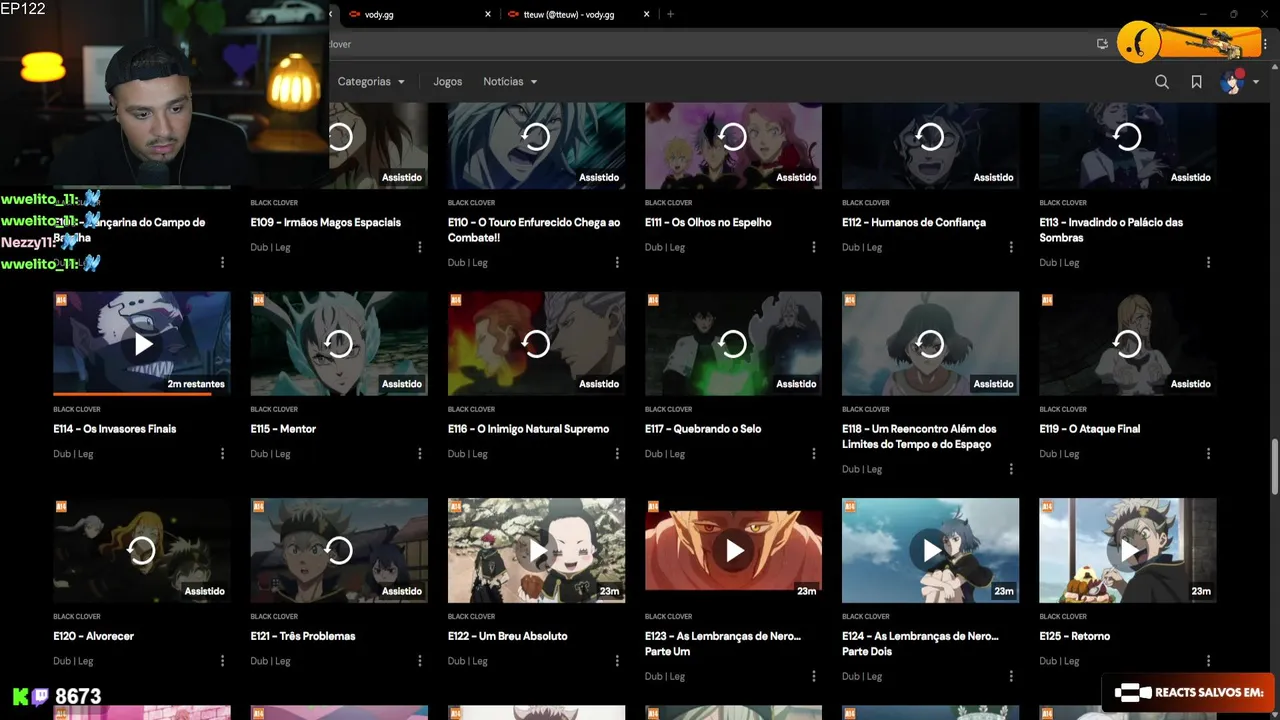The width and height of the screenshot is (1280, 720).
Task: Replay E113 Invadindo o Palácio thumbnail
Action: point(1127,137)
